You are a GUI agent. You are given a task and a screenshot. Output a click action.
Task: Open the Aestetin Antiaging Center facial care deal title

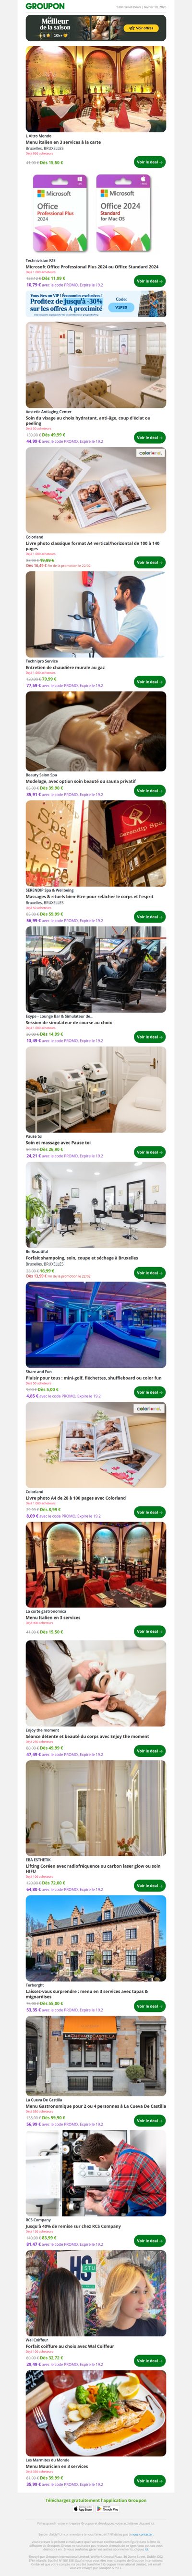[88, 420]
